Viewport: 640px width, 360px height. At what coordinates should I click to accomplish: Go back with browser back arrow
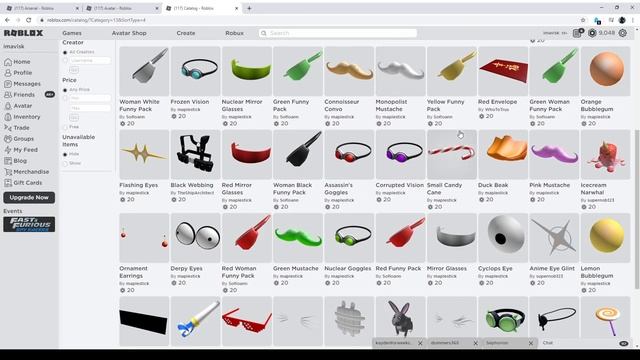(7, 20)
